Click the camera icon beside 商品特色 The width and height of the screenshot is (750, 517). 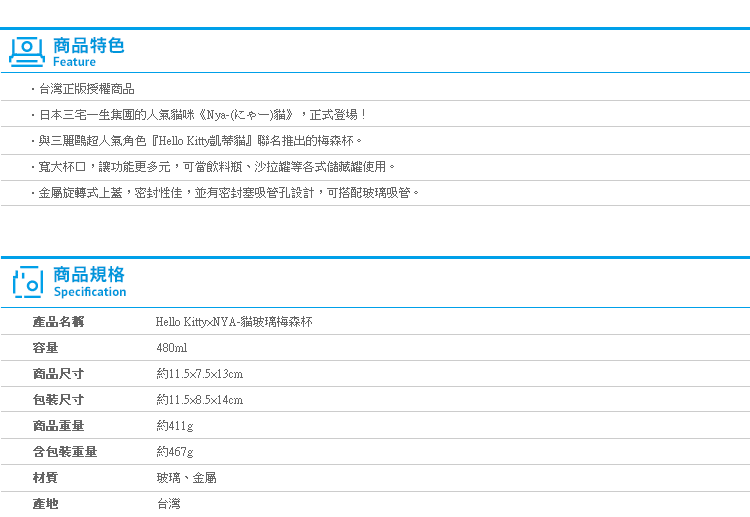pyautogui.click(x=28, y=51)
